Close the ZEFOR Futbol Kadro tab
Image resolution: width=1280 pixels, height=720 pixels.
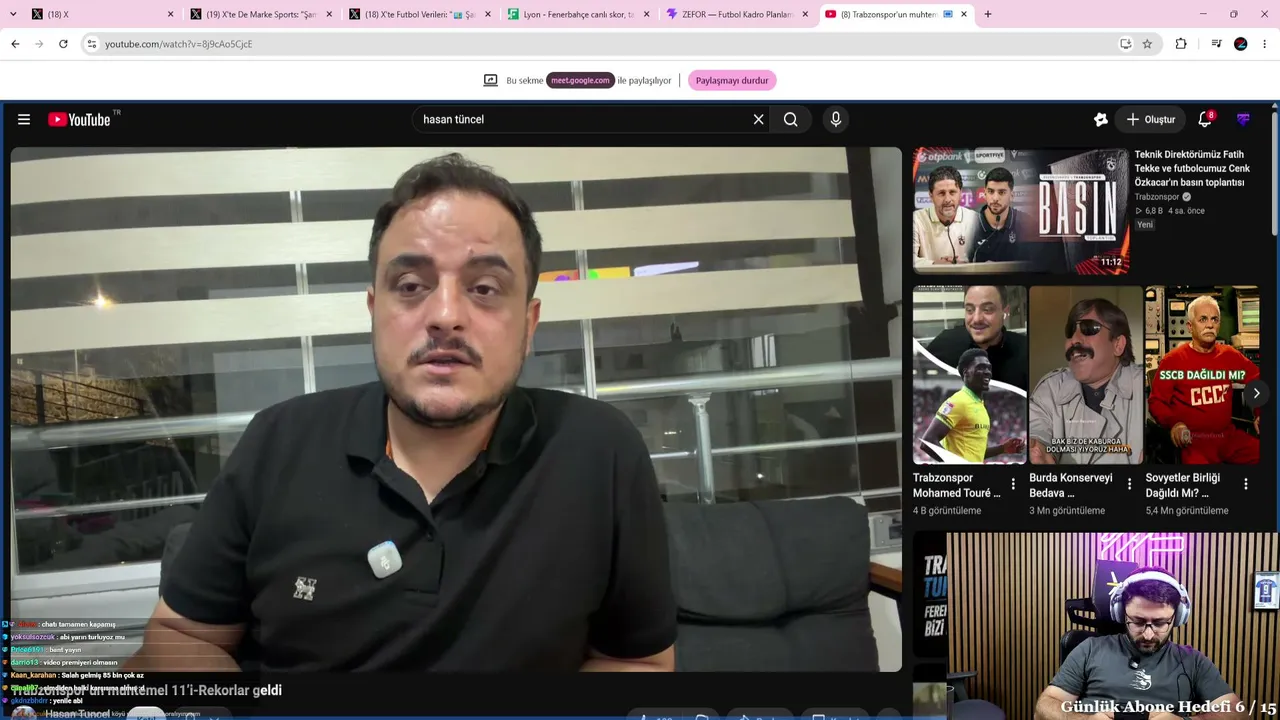click(805, 14)
